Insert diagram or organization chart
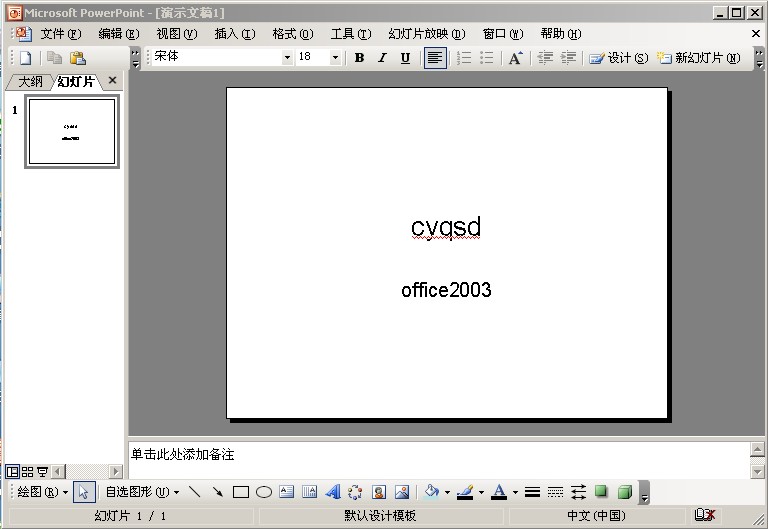This screenshot has height=529, width=768. click(356, 492)
